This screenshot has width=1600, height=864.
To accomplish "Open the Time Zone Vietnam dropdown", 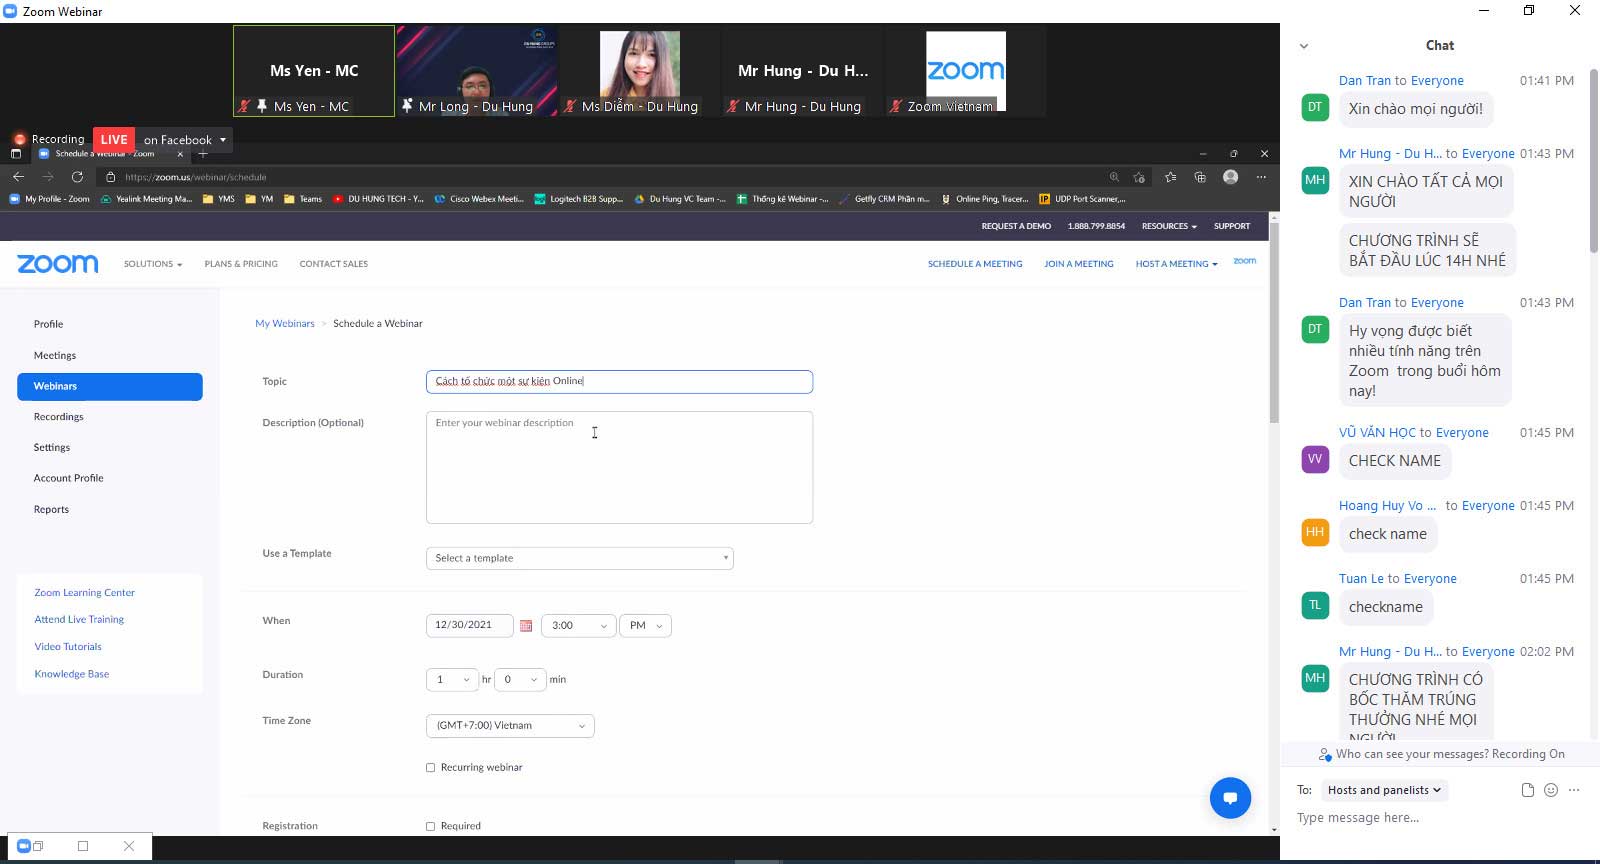I will (x=510, y=726).
